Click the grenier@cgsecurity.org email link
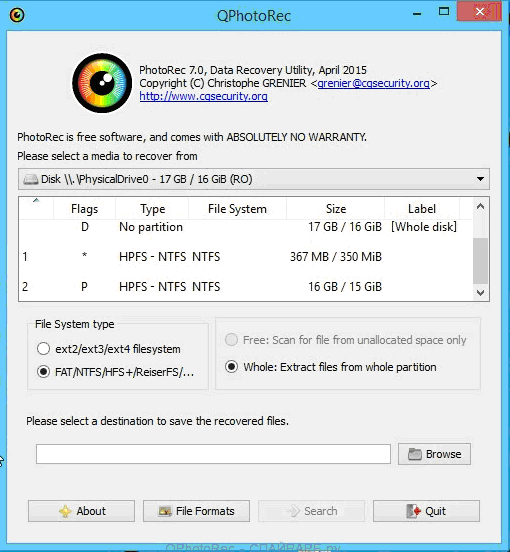Screen dimensions: 510x552 (x=373, y=83)
